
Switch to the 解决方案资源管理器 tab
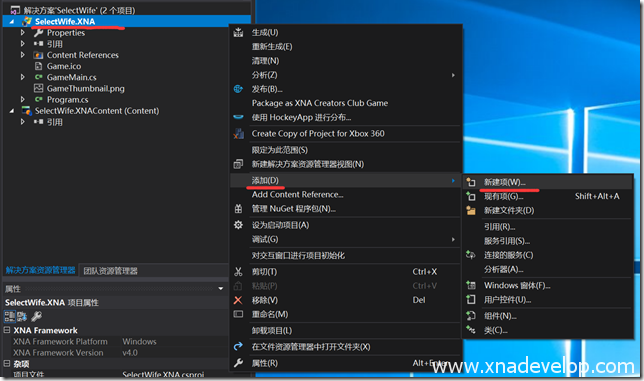point(40,270)
